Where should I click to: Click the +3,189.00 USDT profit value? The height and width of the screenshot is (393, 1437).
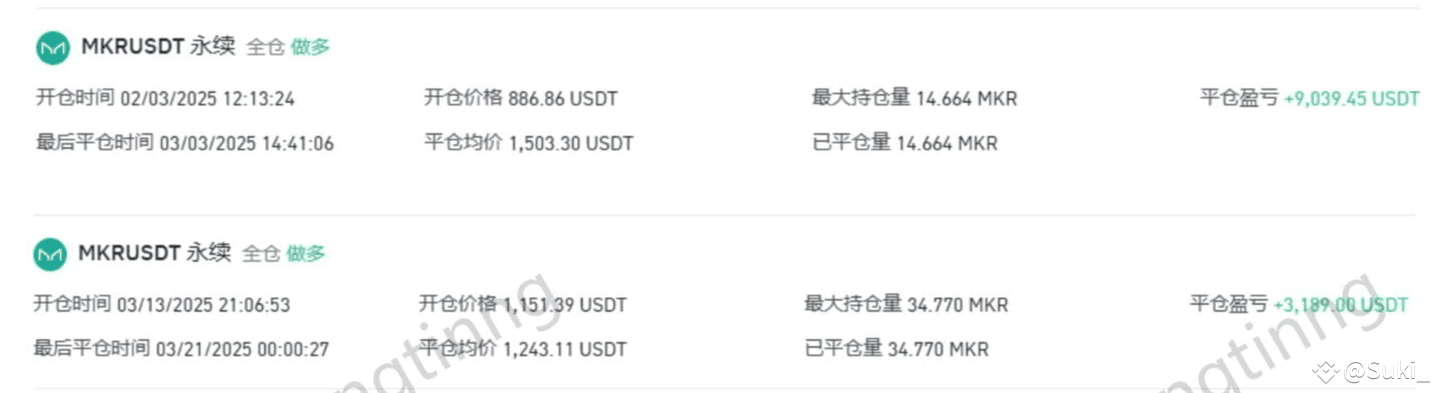1340,304
